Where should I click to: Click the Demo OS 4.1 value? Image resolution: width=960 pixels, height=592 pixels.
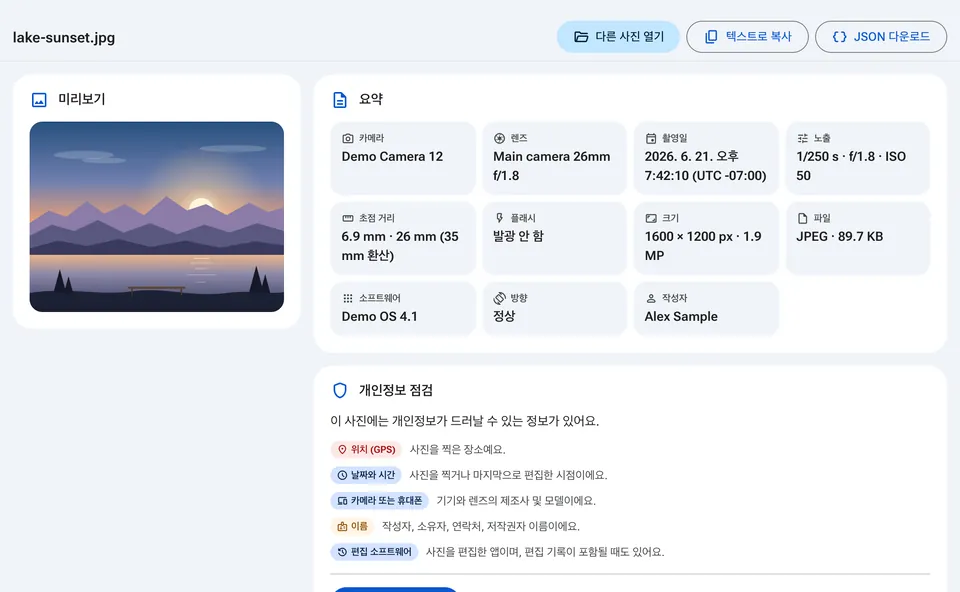click(x=379, y=317)
